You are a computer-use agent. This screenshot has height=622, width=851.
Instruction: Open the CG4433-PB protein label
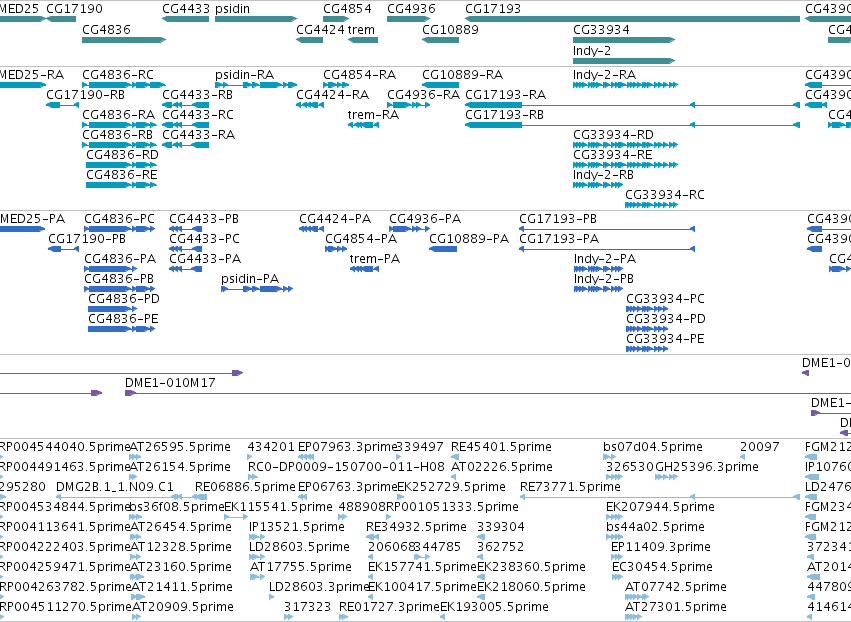[x=204, y=219]
